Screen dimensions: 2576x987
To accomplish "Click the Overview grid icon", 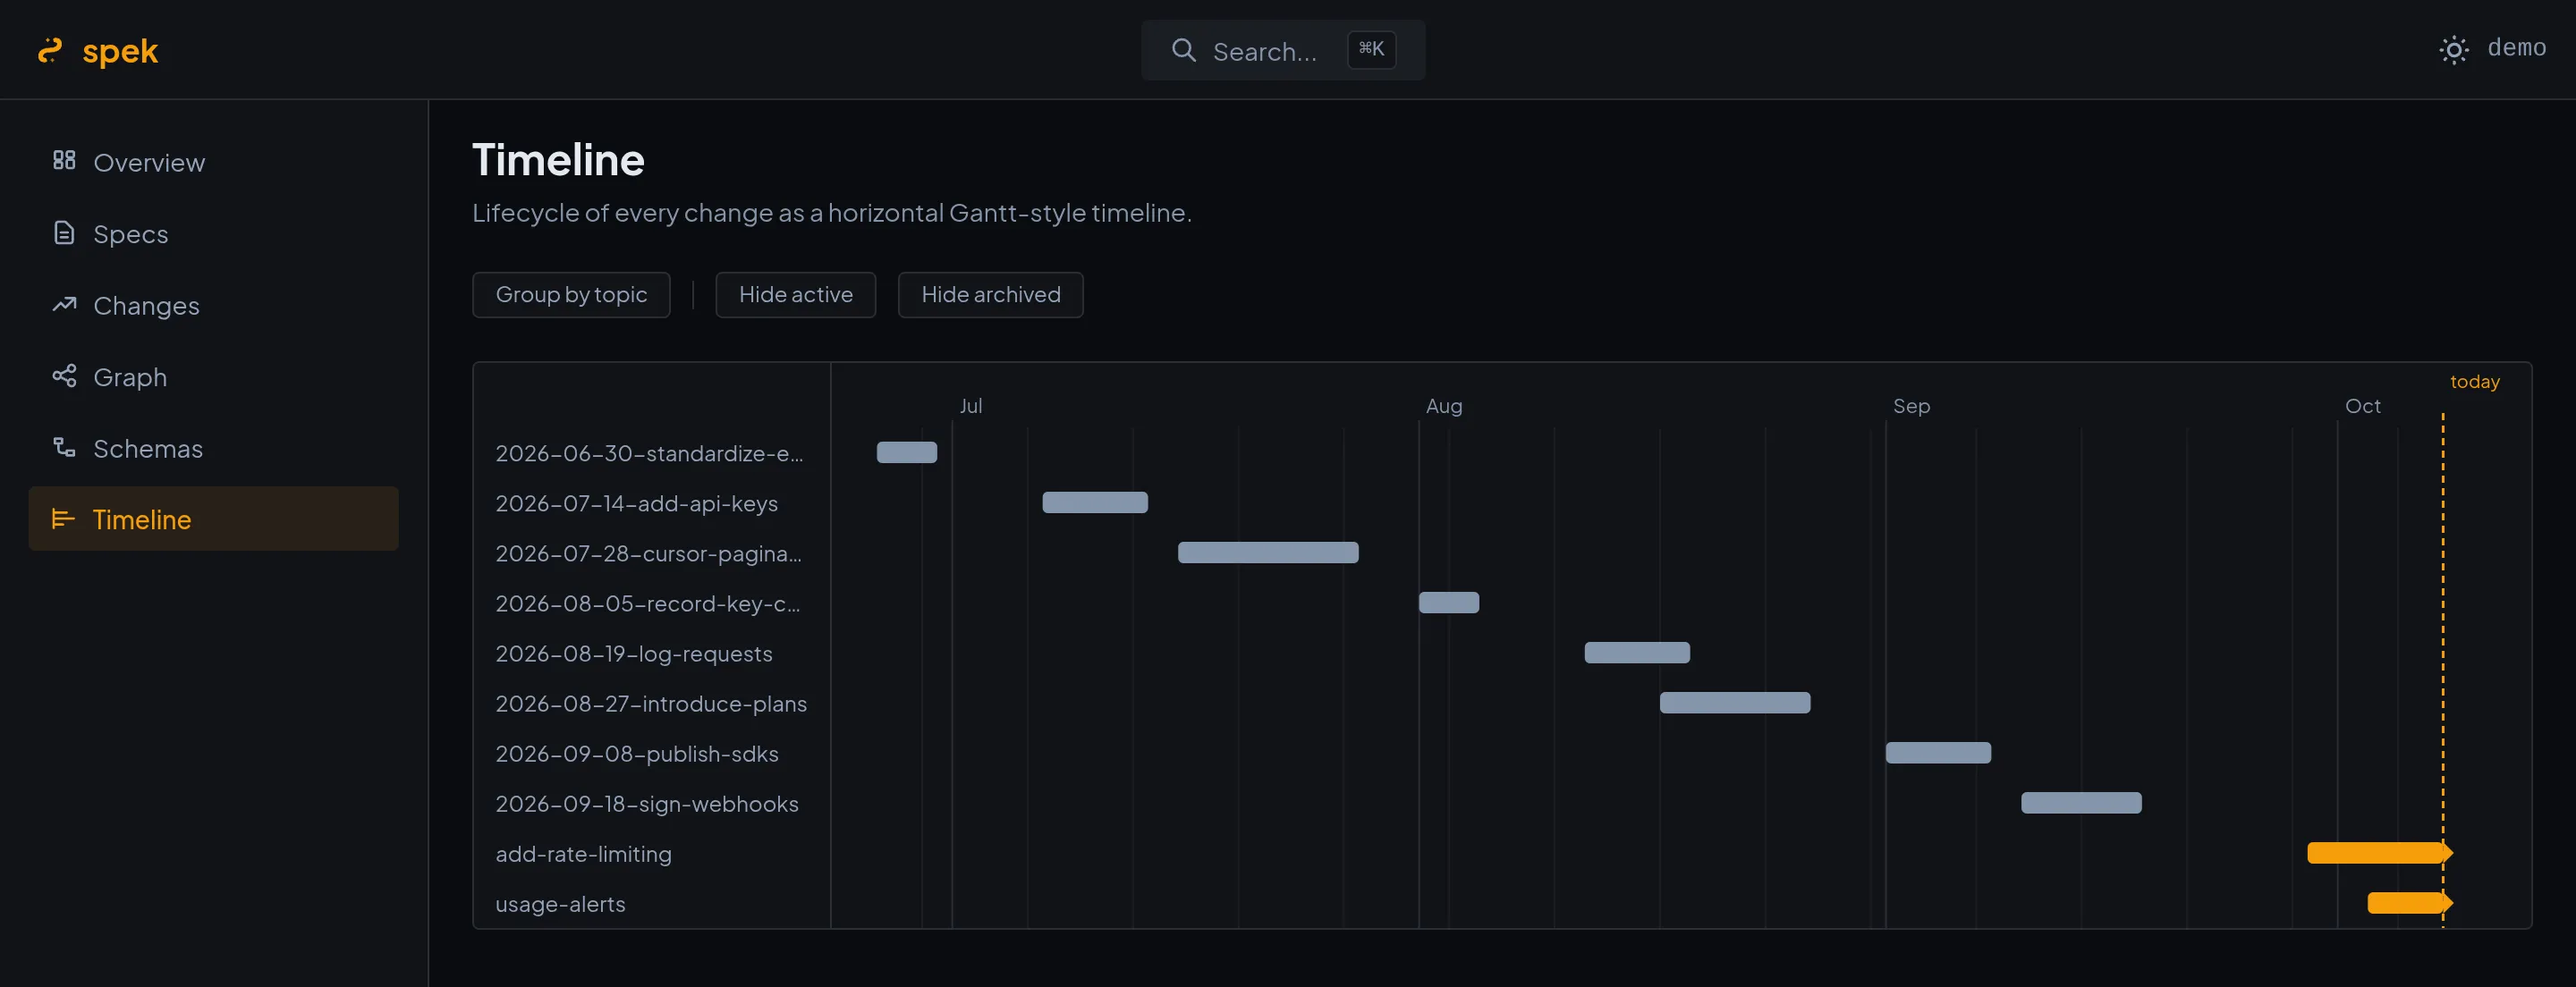I will point(64,160).
